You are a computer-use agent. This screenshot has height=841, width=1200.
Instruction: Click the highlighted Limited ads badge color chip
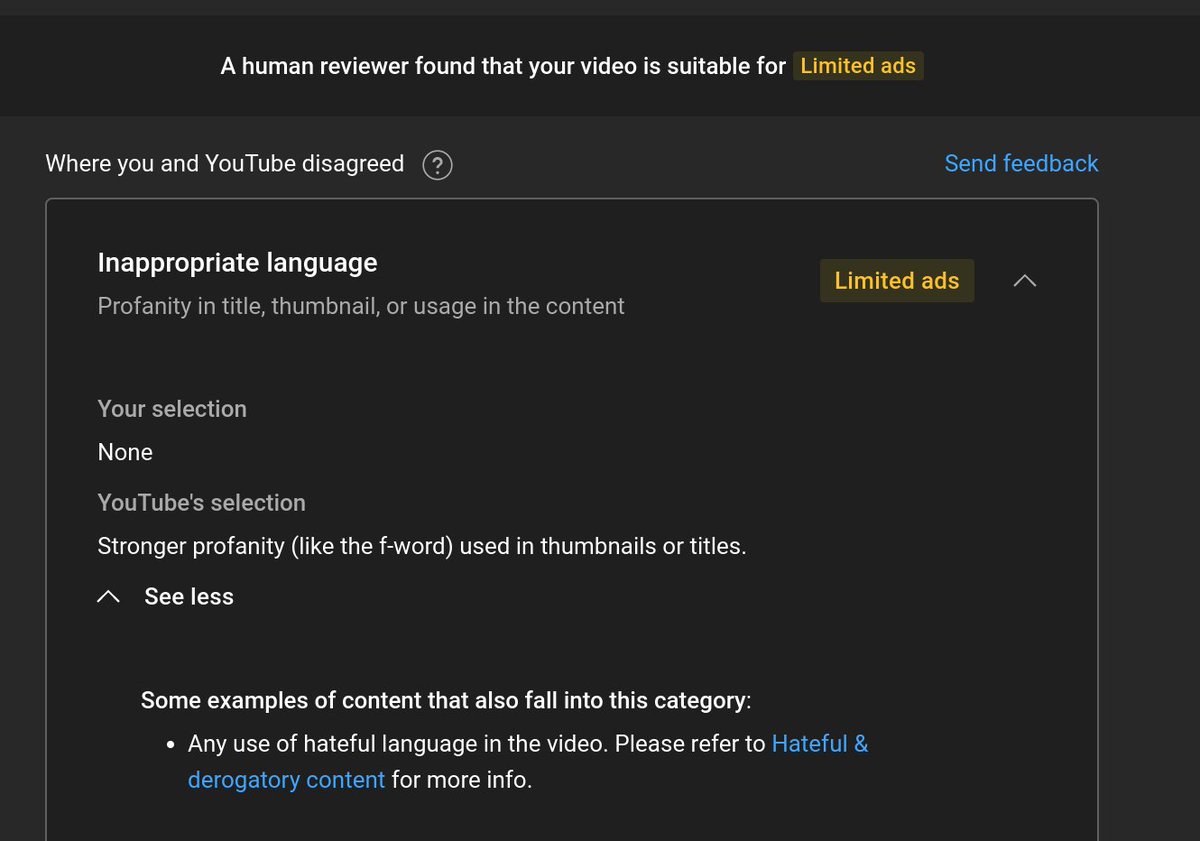(896, 281)
